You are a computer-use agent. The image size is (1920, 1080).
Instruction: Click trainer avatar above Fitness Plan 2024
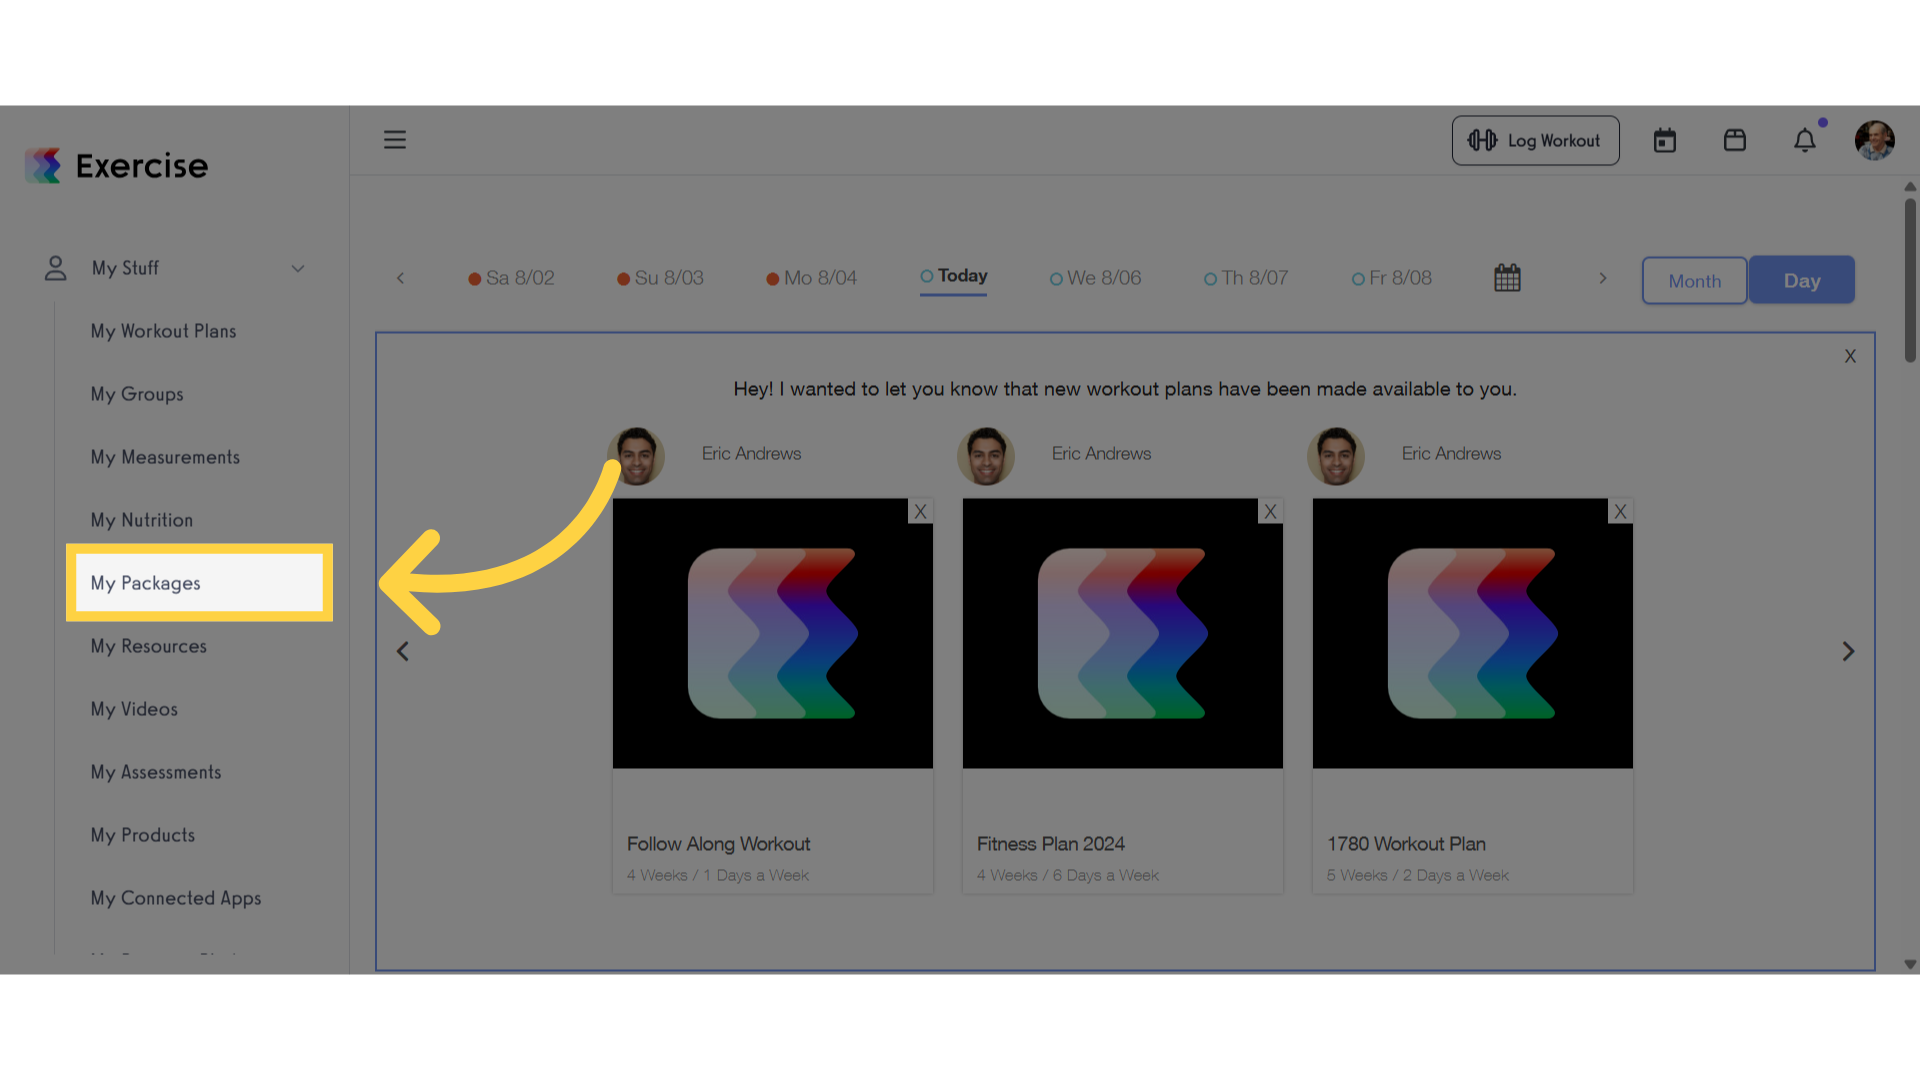pos(986,456)
